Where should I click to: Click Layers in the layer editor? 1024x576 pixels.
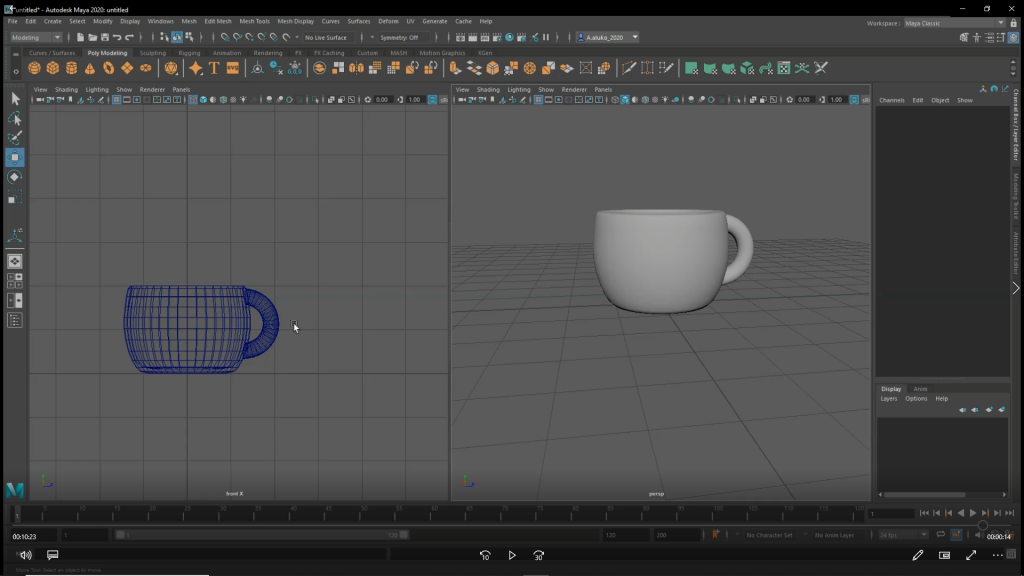pos(888,399)
